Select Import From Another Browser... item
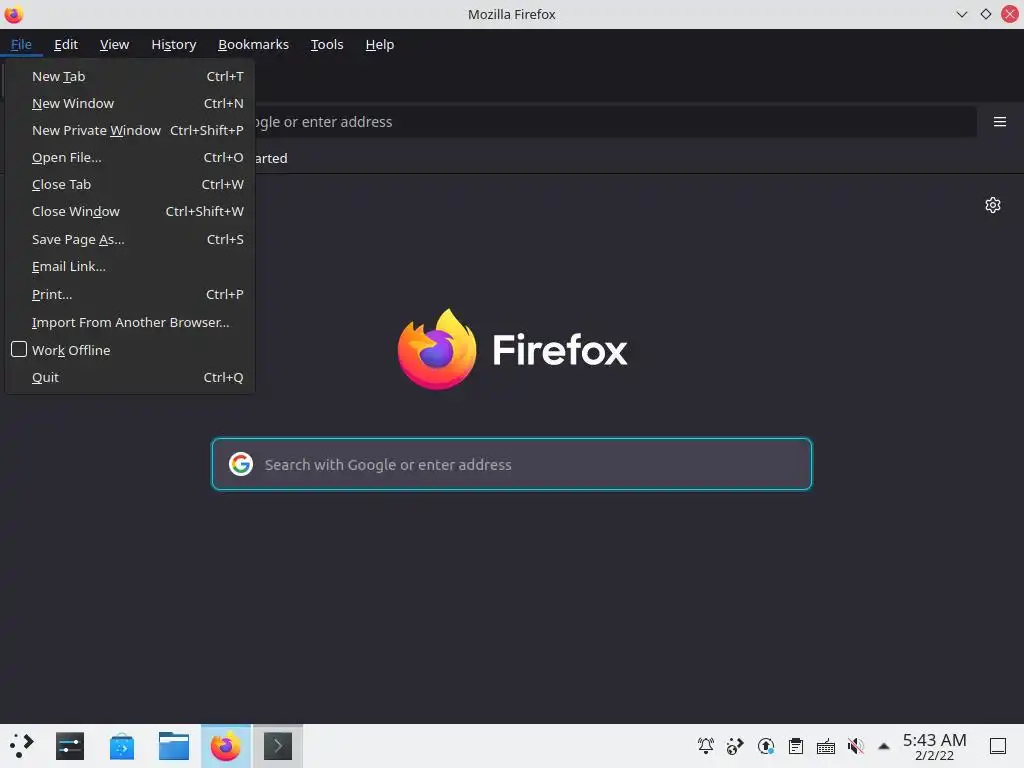The width and height of the screenshot is (1024, 768). click(x=130, y=323)
